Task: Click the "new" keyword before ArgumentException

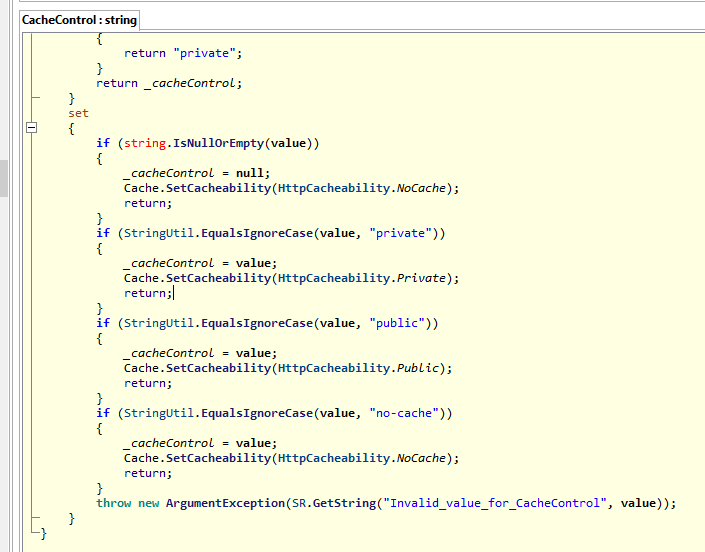Action: point(148,503)
